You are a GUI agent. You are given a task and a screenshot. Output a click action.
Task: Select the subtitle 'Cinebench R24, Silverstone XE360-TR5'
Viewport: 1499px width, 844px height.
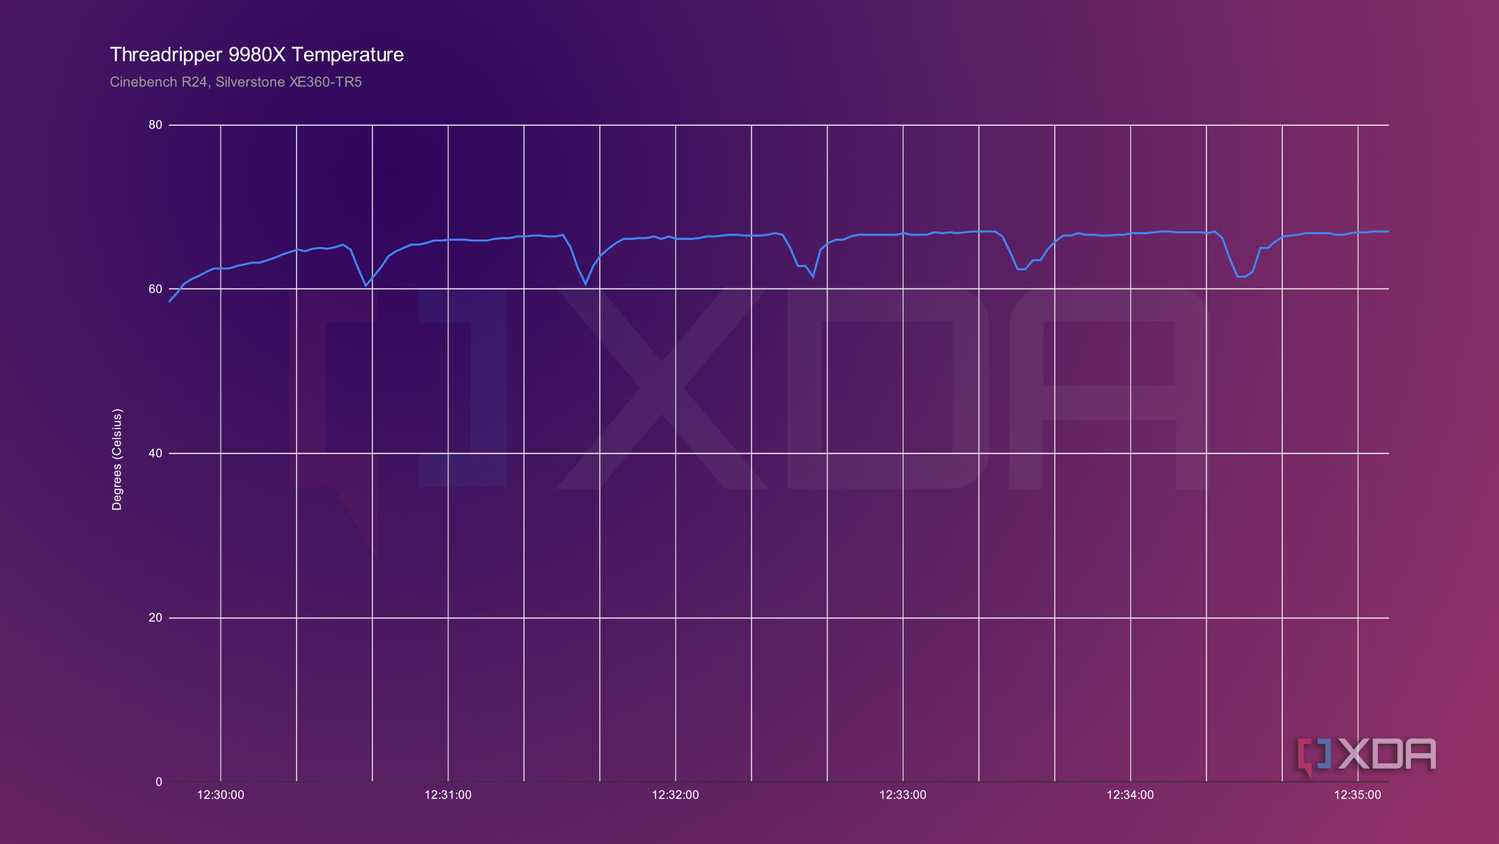pyautogui.click(x=236, y=82)
